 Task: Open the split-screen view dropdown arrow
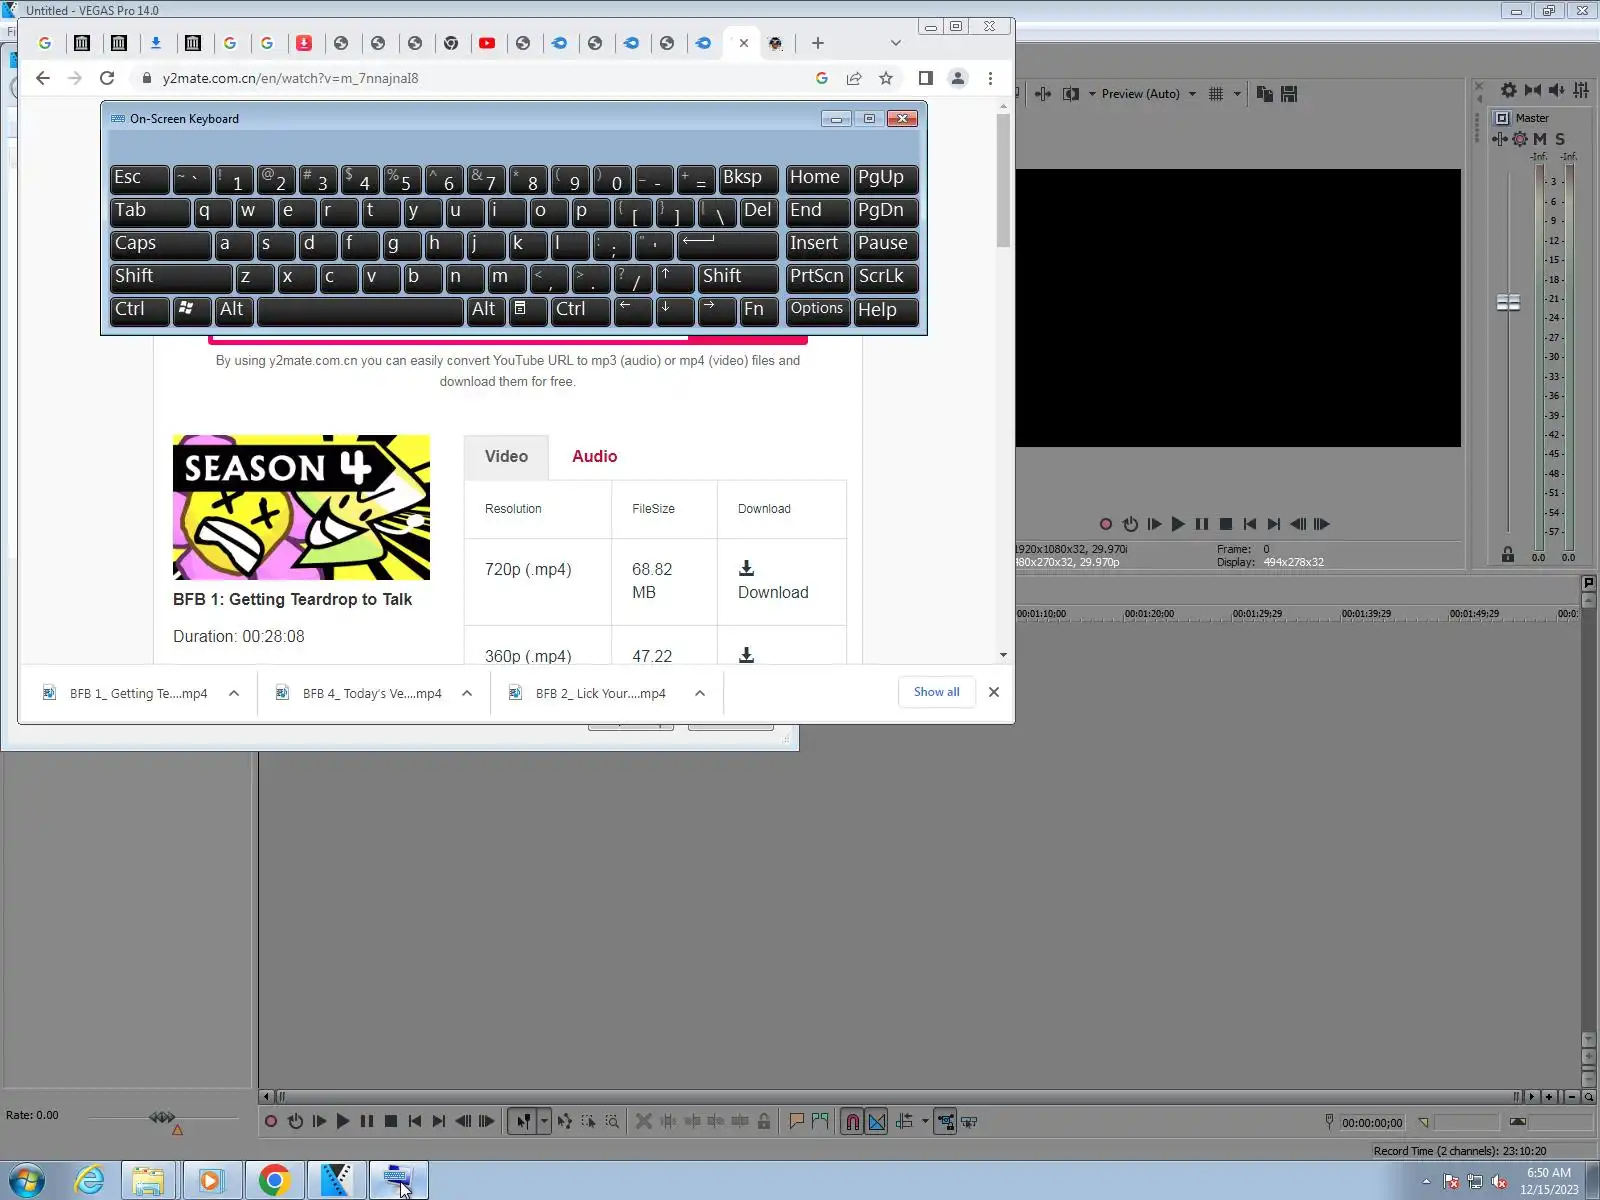coord(1092,94)
